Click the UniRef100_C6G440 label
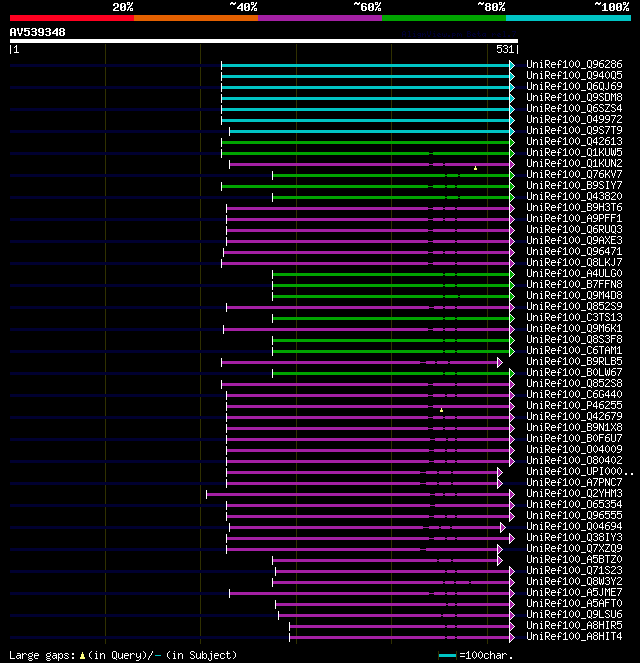Screen dimensions: 640x663 574,394
